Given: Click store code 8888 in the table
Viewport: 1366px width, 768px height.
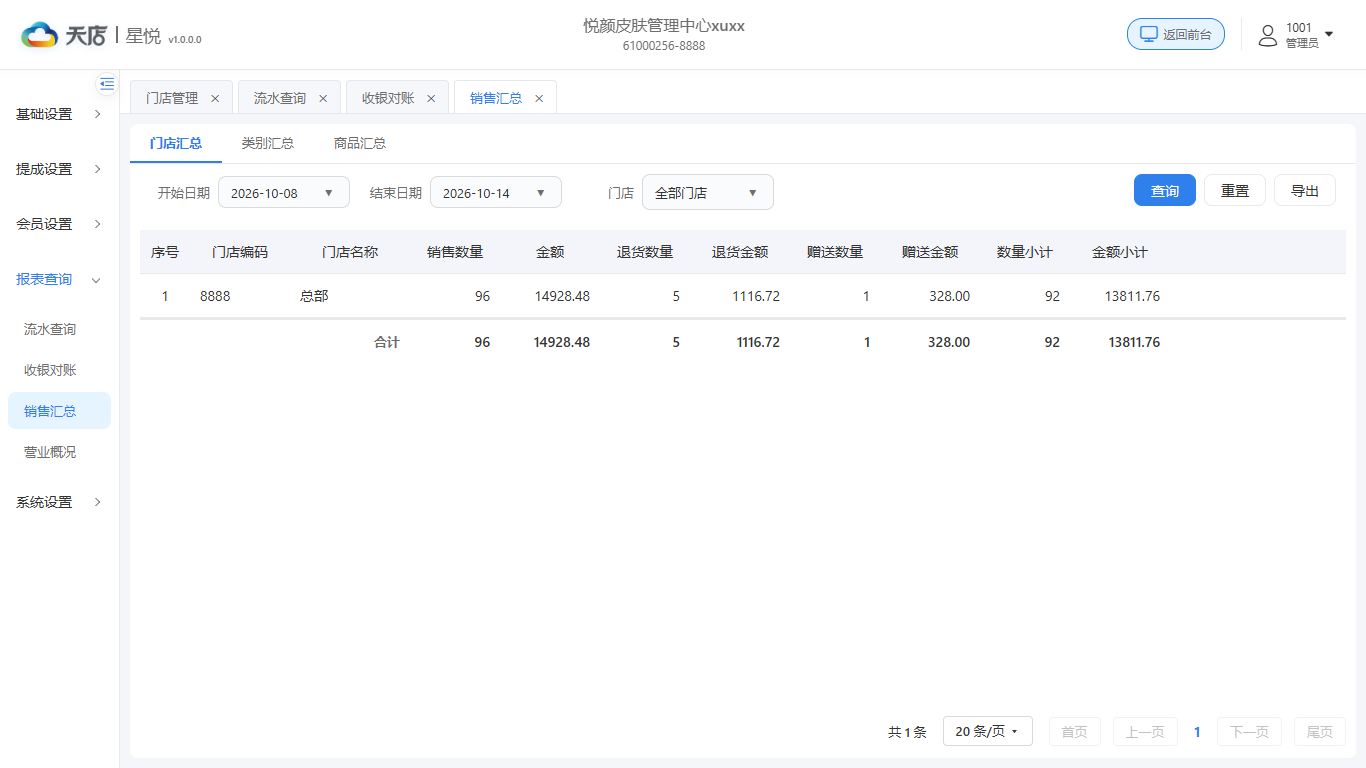Looking at the screenshot, I should (215, 296).
